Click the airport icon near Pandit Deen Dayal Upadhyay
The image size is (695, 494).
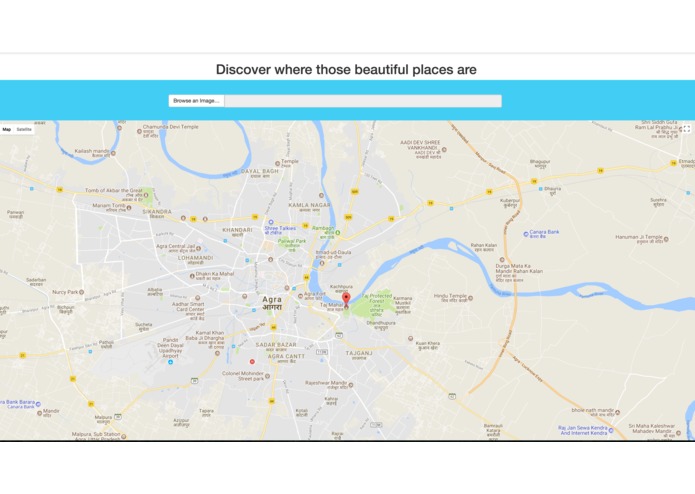[170, 362]
